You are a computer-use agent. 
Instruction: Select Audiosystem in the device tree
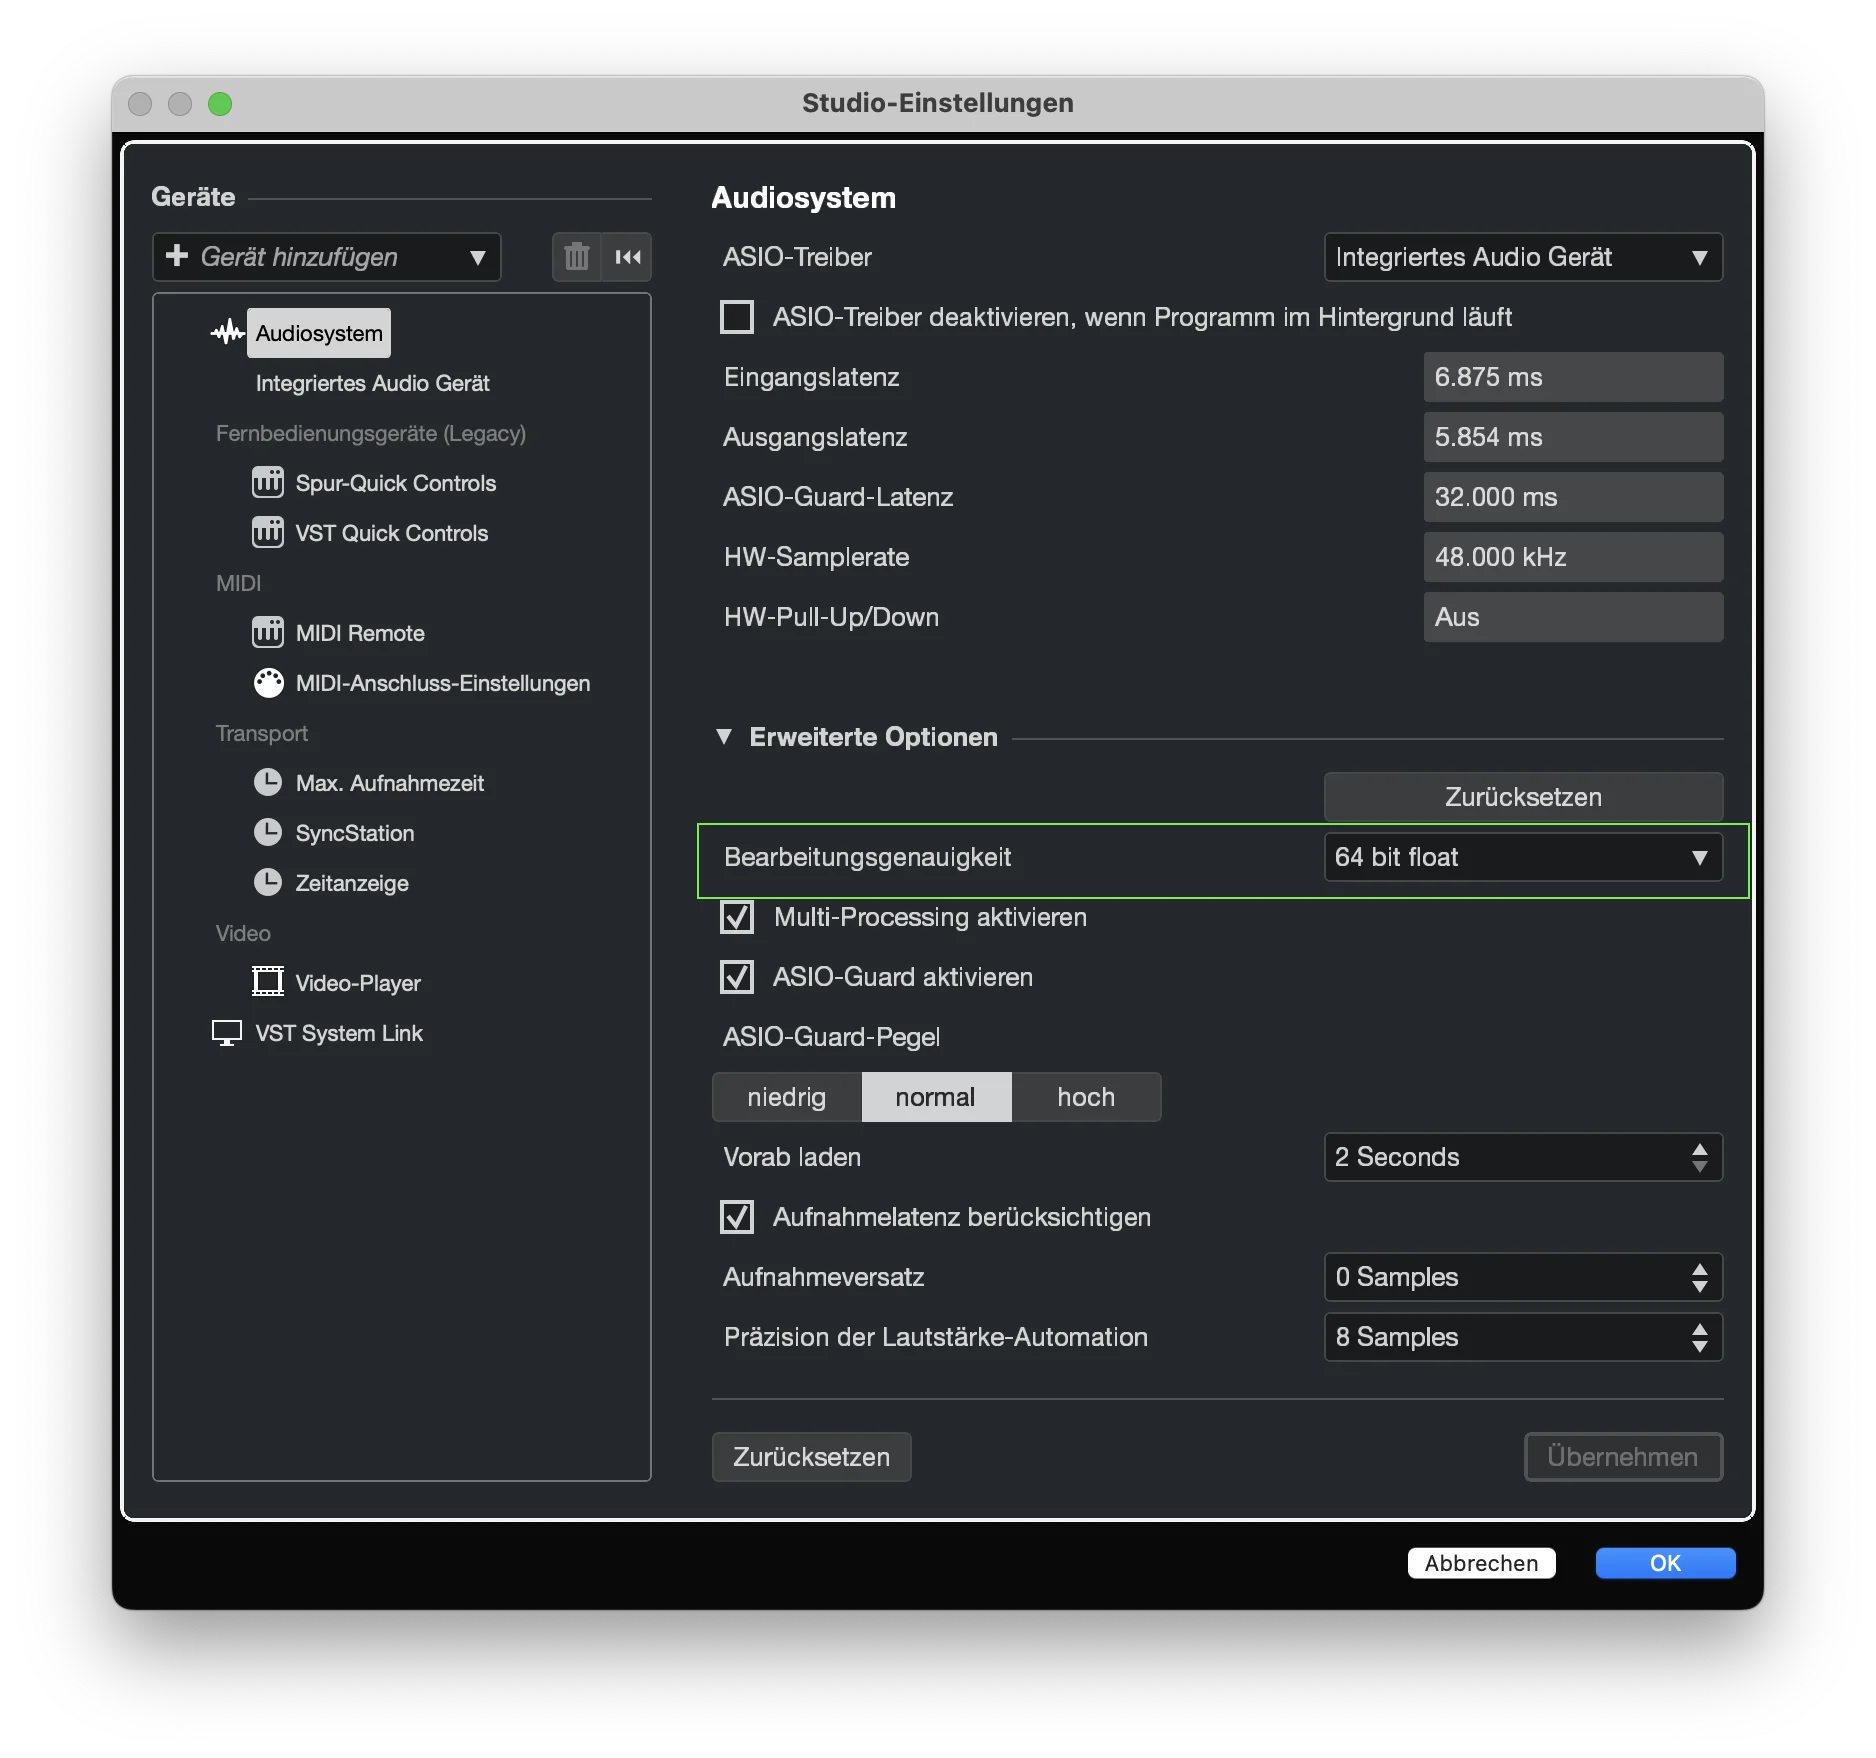tap(319, 333)
